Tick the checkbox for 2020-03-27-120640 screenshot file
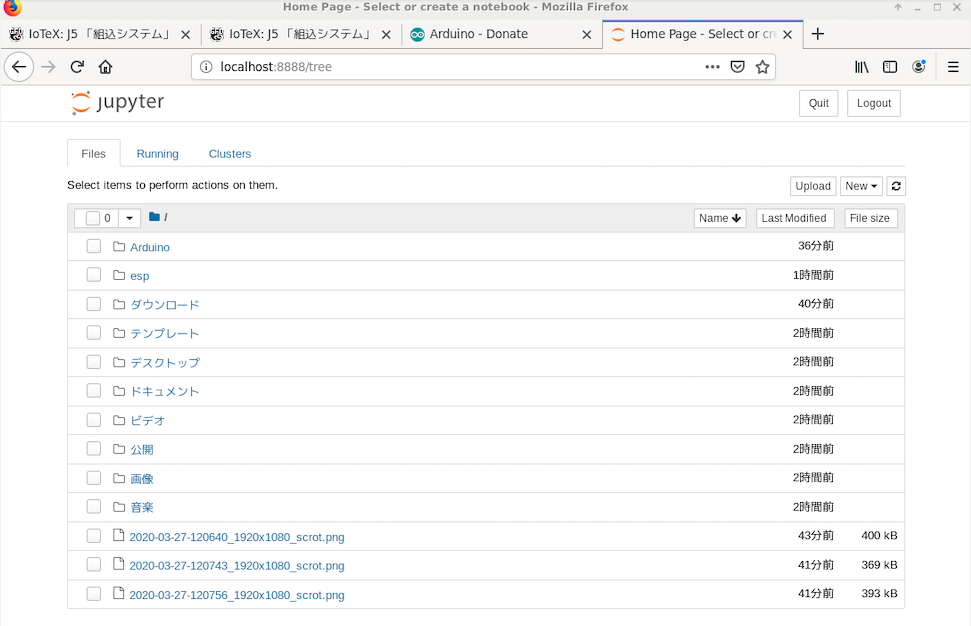971x626 pixels. [x=93, y=536]
